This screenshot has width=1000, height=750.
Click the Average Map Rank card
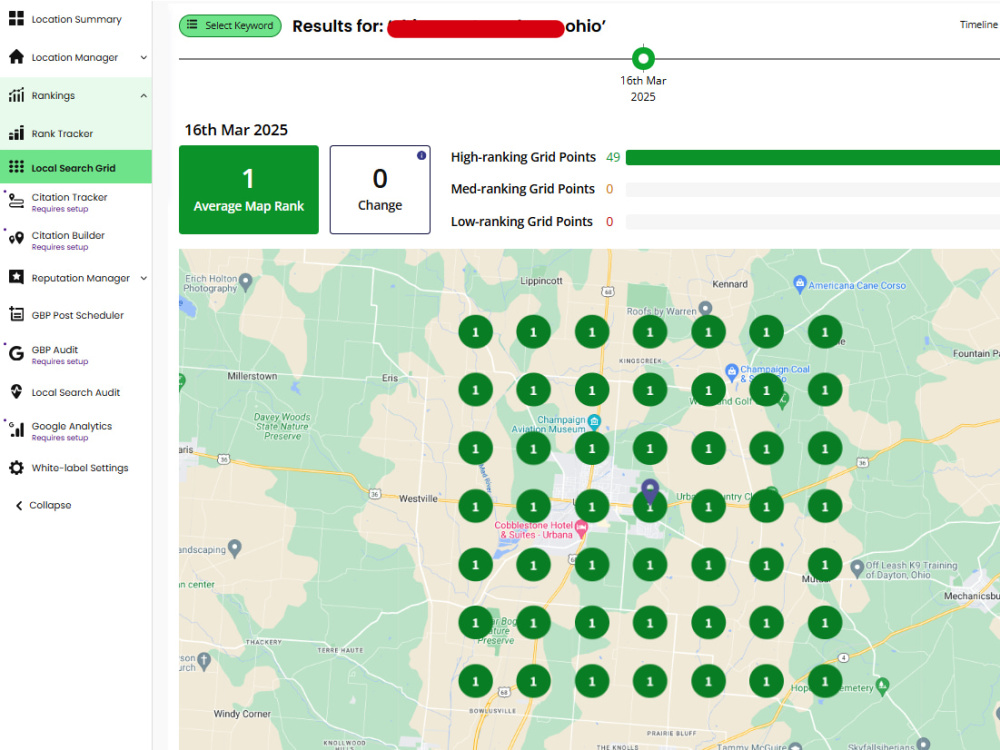(x=249, y=189)
